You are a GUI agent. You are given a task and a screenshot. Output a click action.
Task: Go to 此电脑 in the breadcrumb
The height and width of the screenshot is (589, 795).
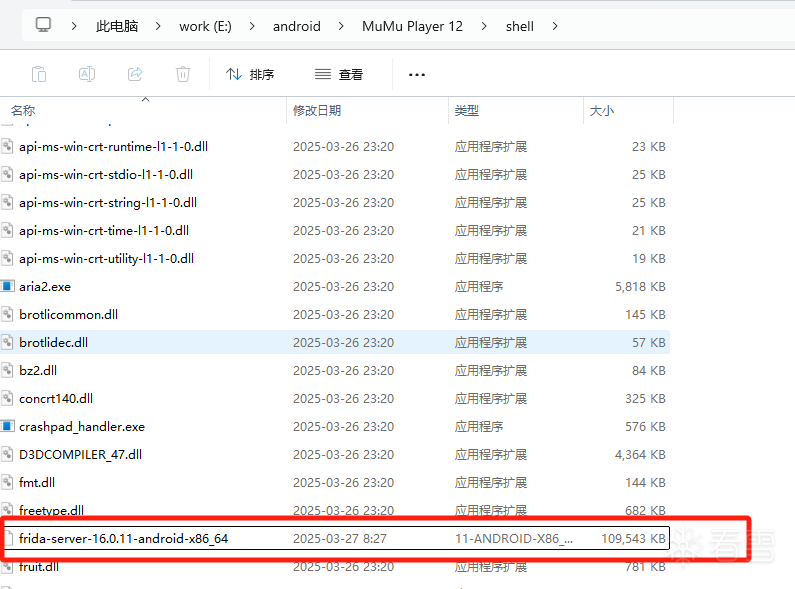click(x=117, y=26)
